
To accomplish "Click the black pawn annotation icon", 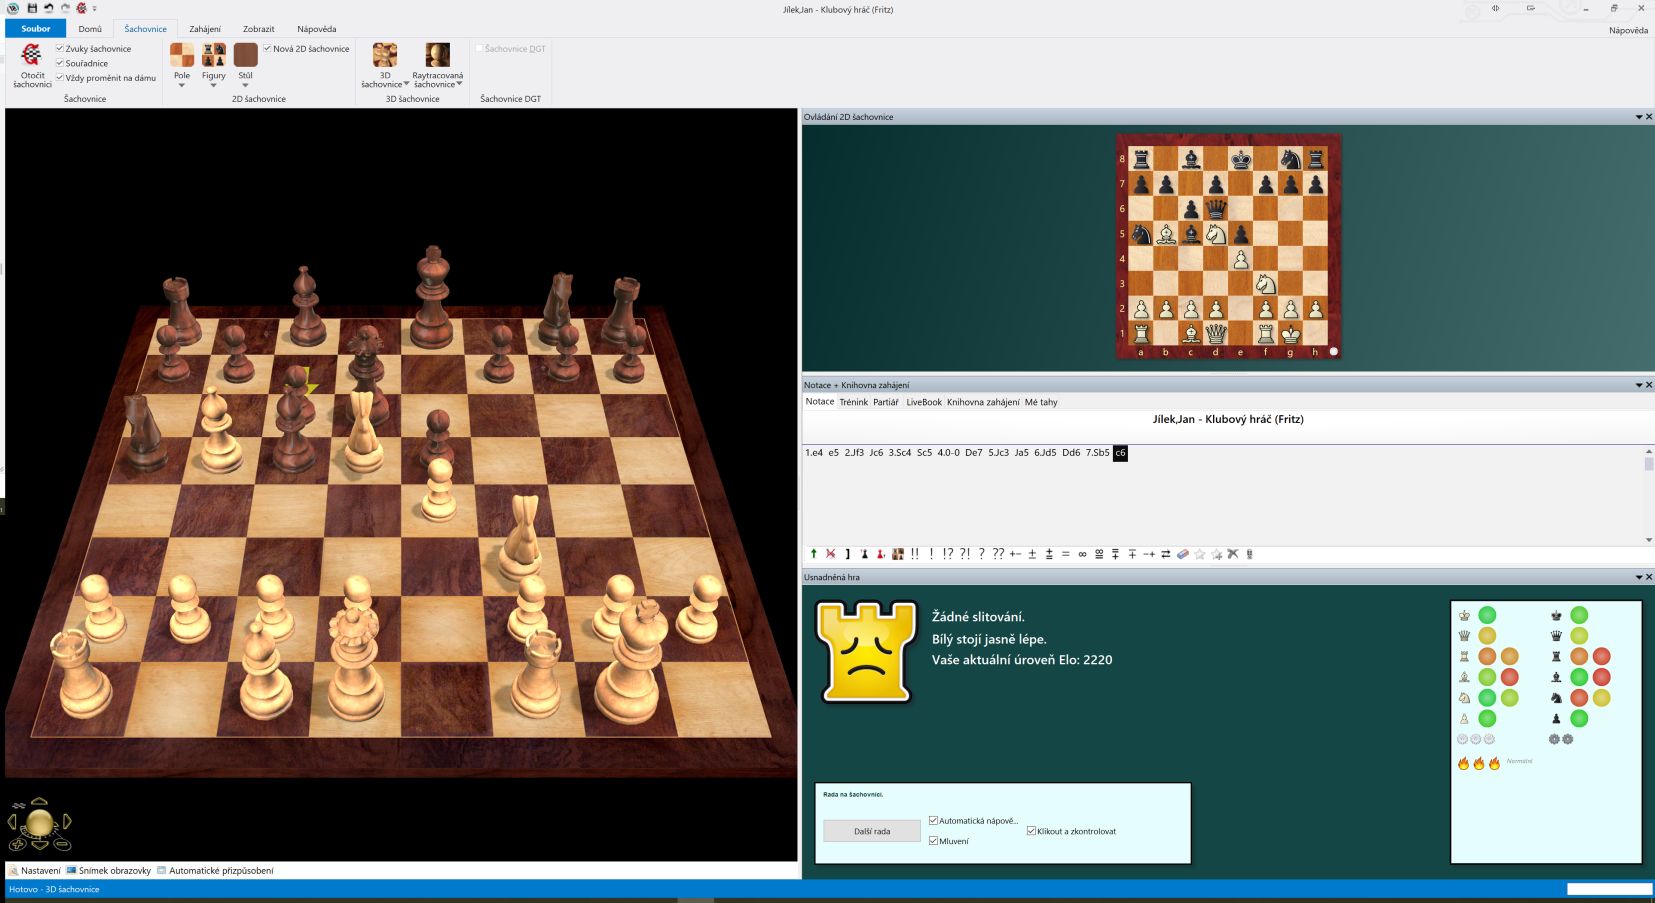I will pos(864,554).
